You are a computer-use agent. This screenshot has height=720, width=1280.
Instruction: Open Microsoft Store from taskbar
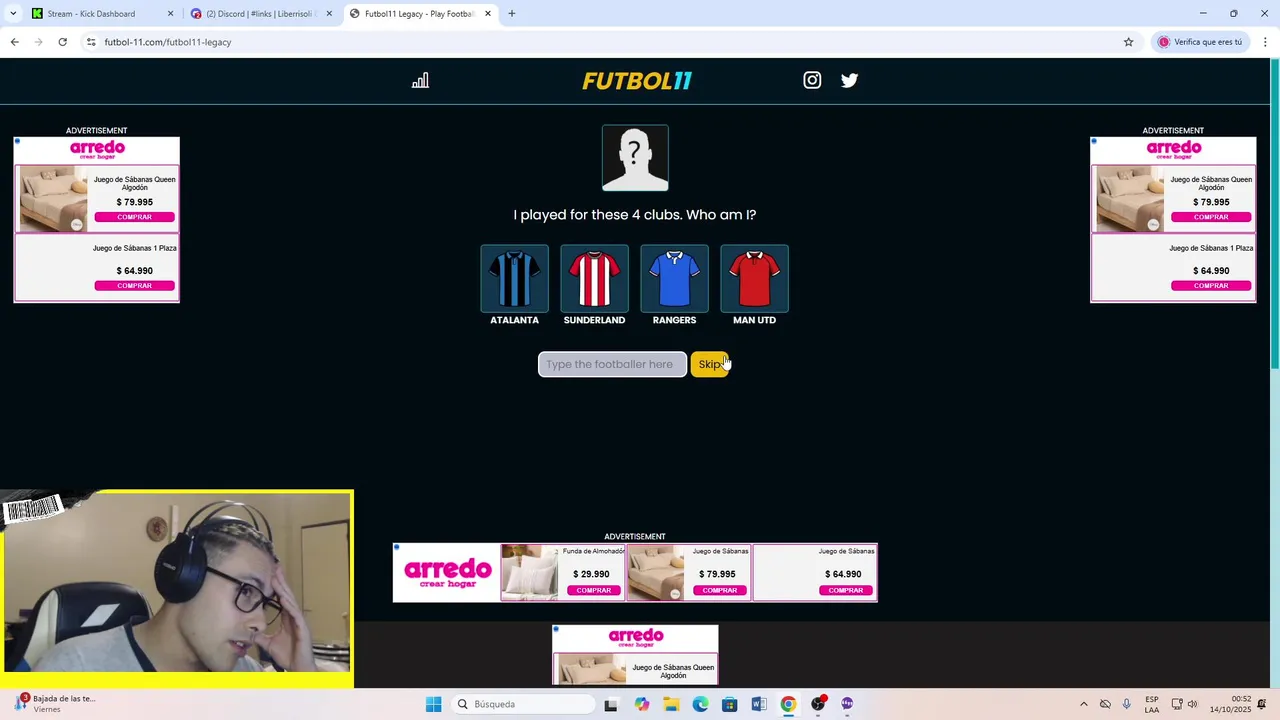point(729,704)
